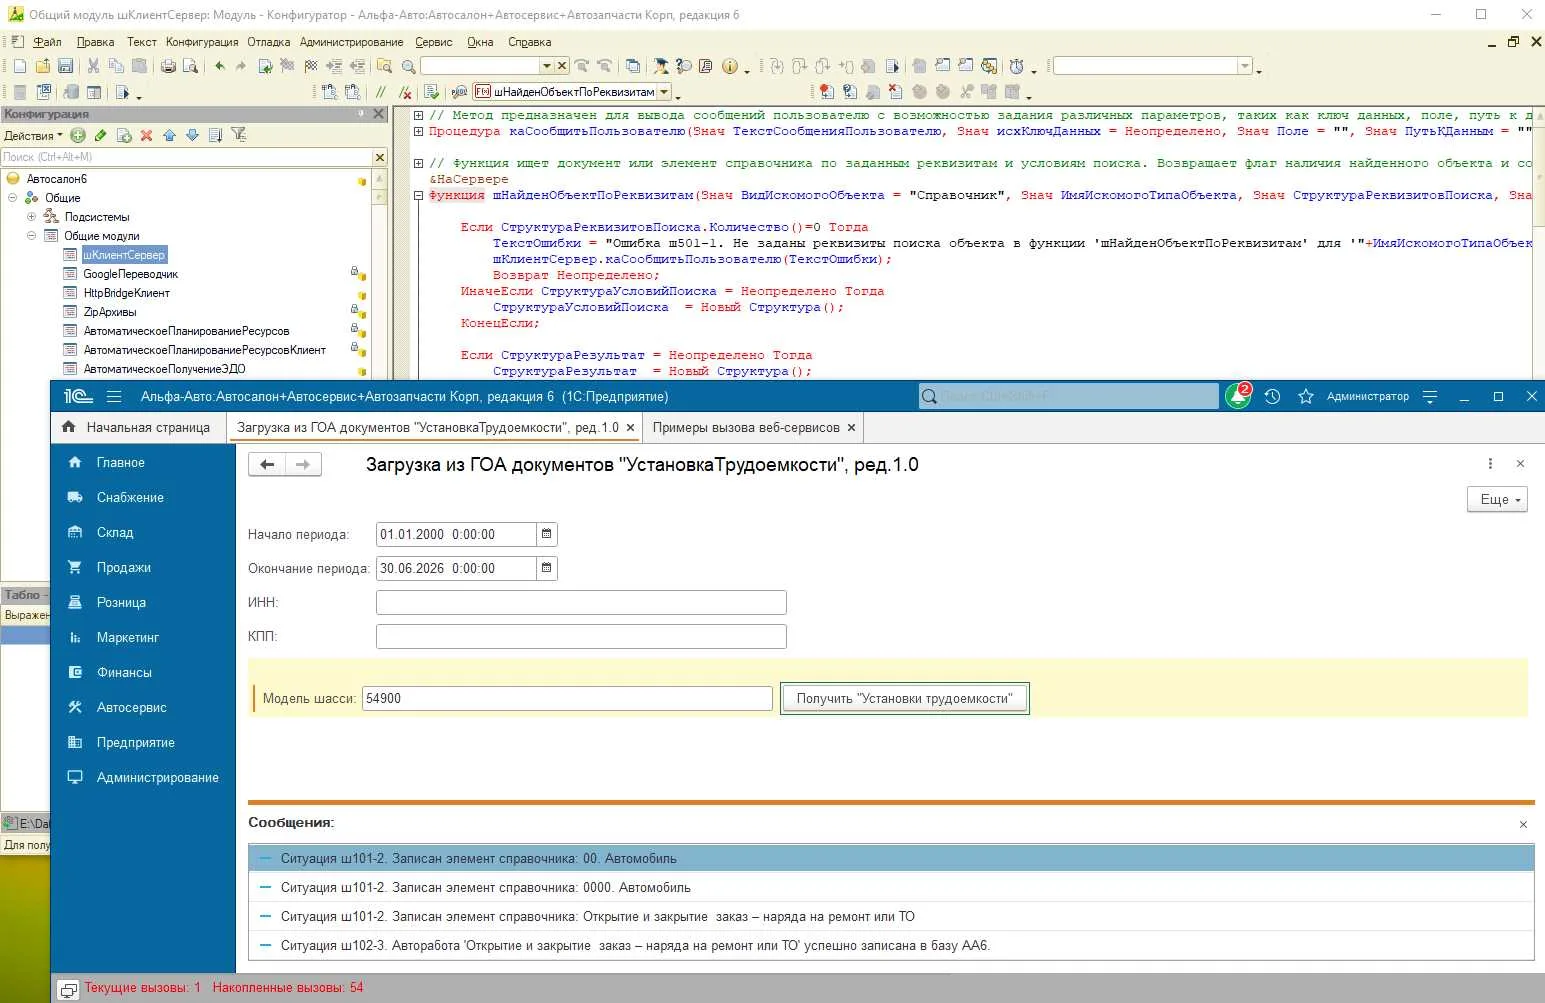Switch to Примеры вызова веб-сервисов tab
This screenshot has height=1003, width=1545.
746,427
